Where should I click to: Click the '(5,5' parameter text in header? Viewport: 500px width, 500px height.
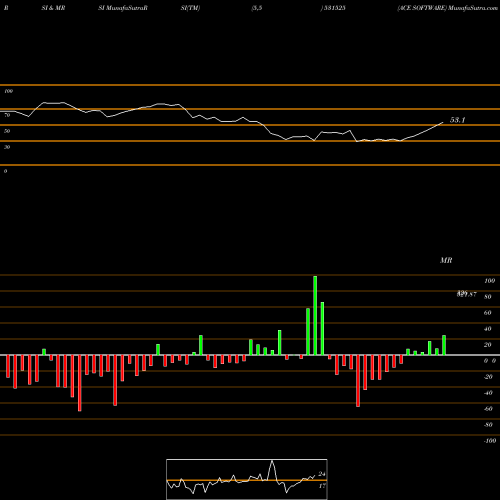257,8
